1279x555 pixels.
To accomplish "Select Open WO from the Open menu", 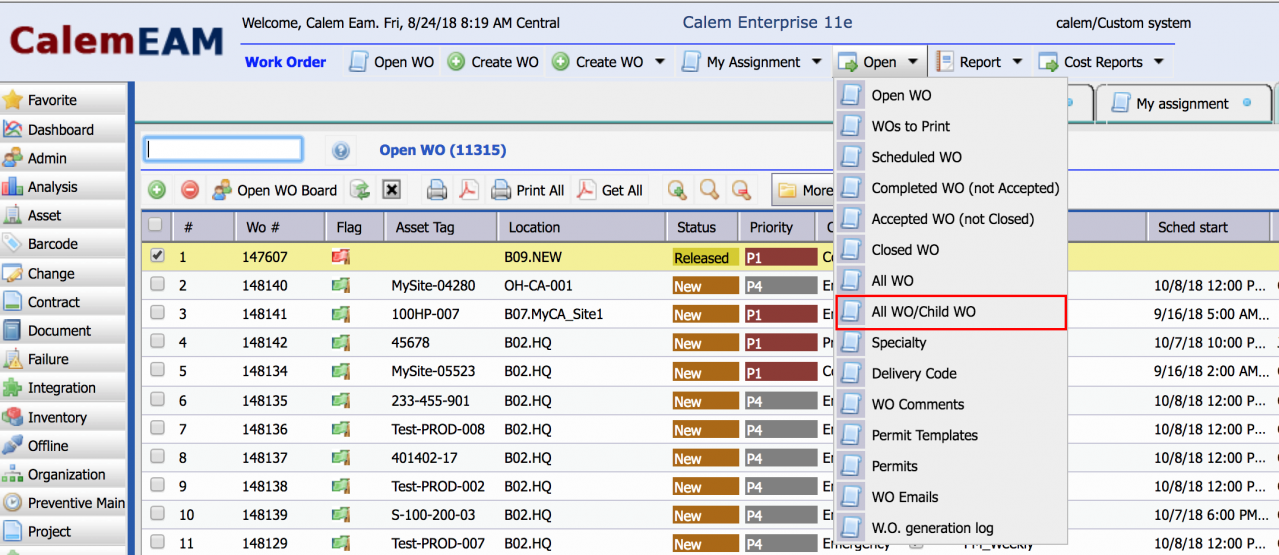I will 951,96.
